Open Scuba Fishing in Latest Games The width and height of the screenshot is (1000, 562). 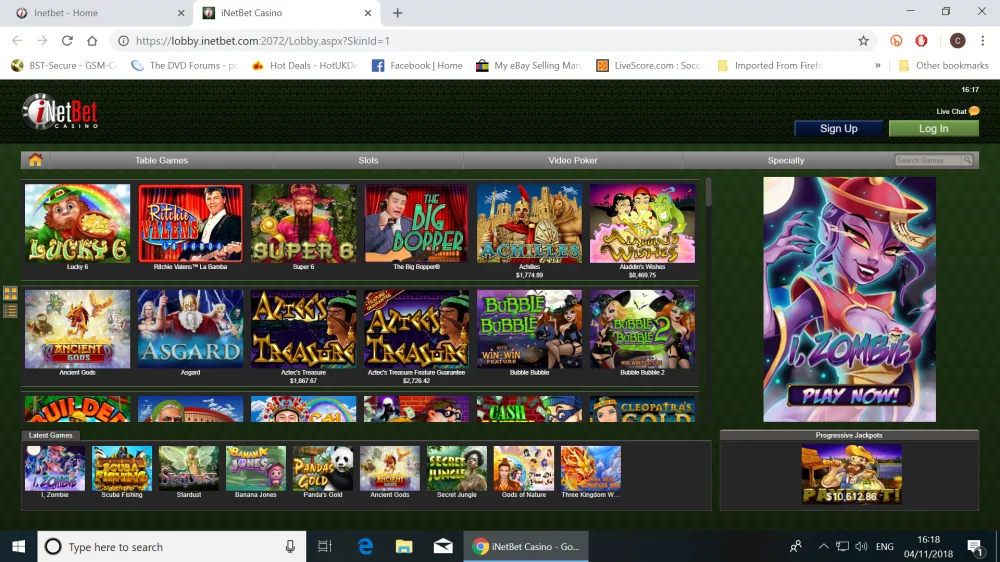(x=122, y=468)
